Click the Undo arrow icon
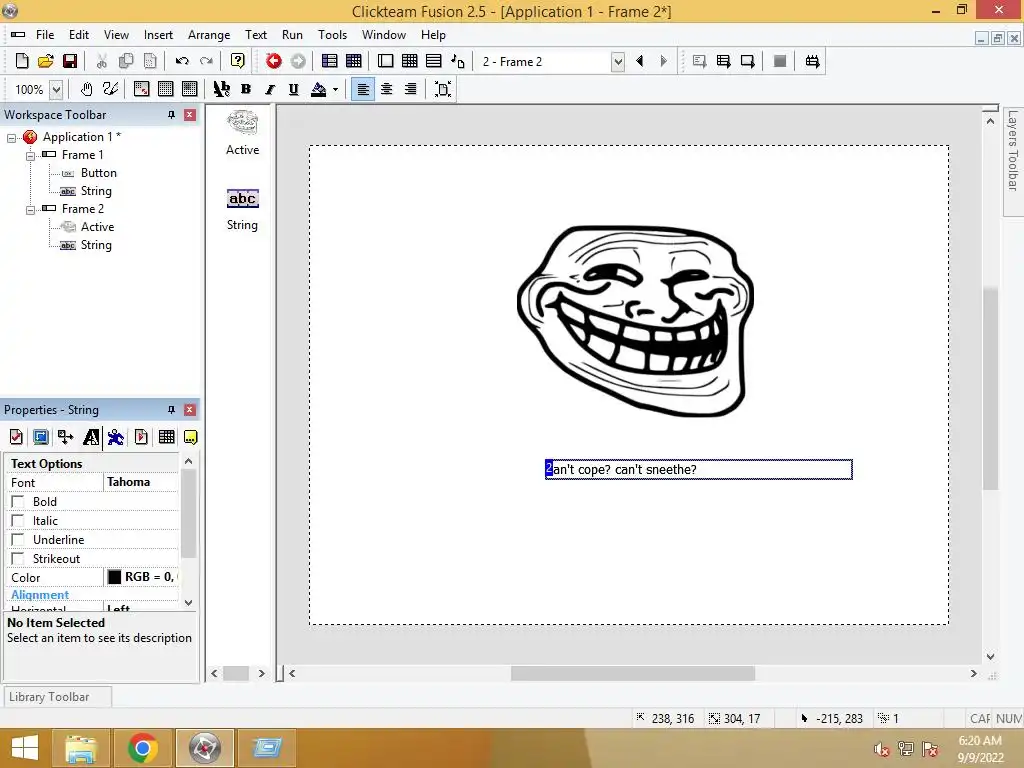1024x768 pixels. (182, 61)
